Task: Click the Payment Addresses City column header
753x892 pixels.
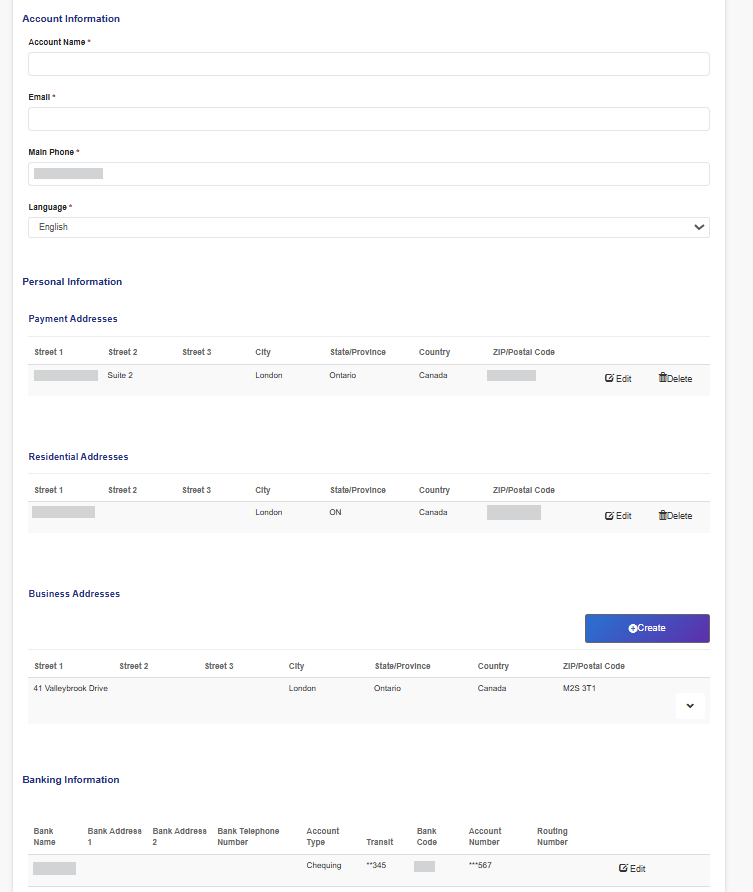Action: point(263,352)
